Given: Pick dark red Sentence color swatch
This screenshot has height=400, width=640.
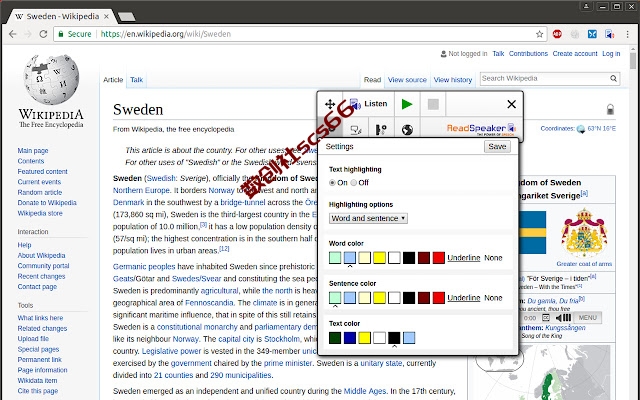Looking at the screenshot, I should click(424, 298).
